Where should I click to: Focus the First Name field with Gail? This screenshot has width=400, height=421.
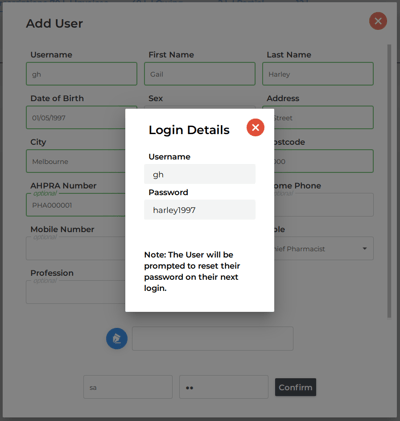[x=200, y=74]
